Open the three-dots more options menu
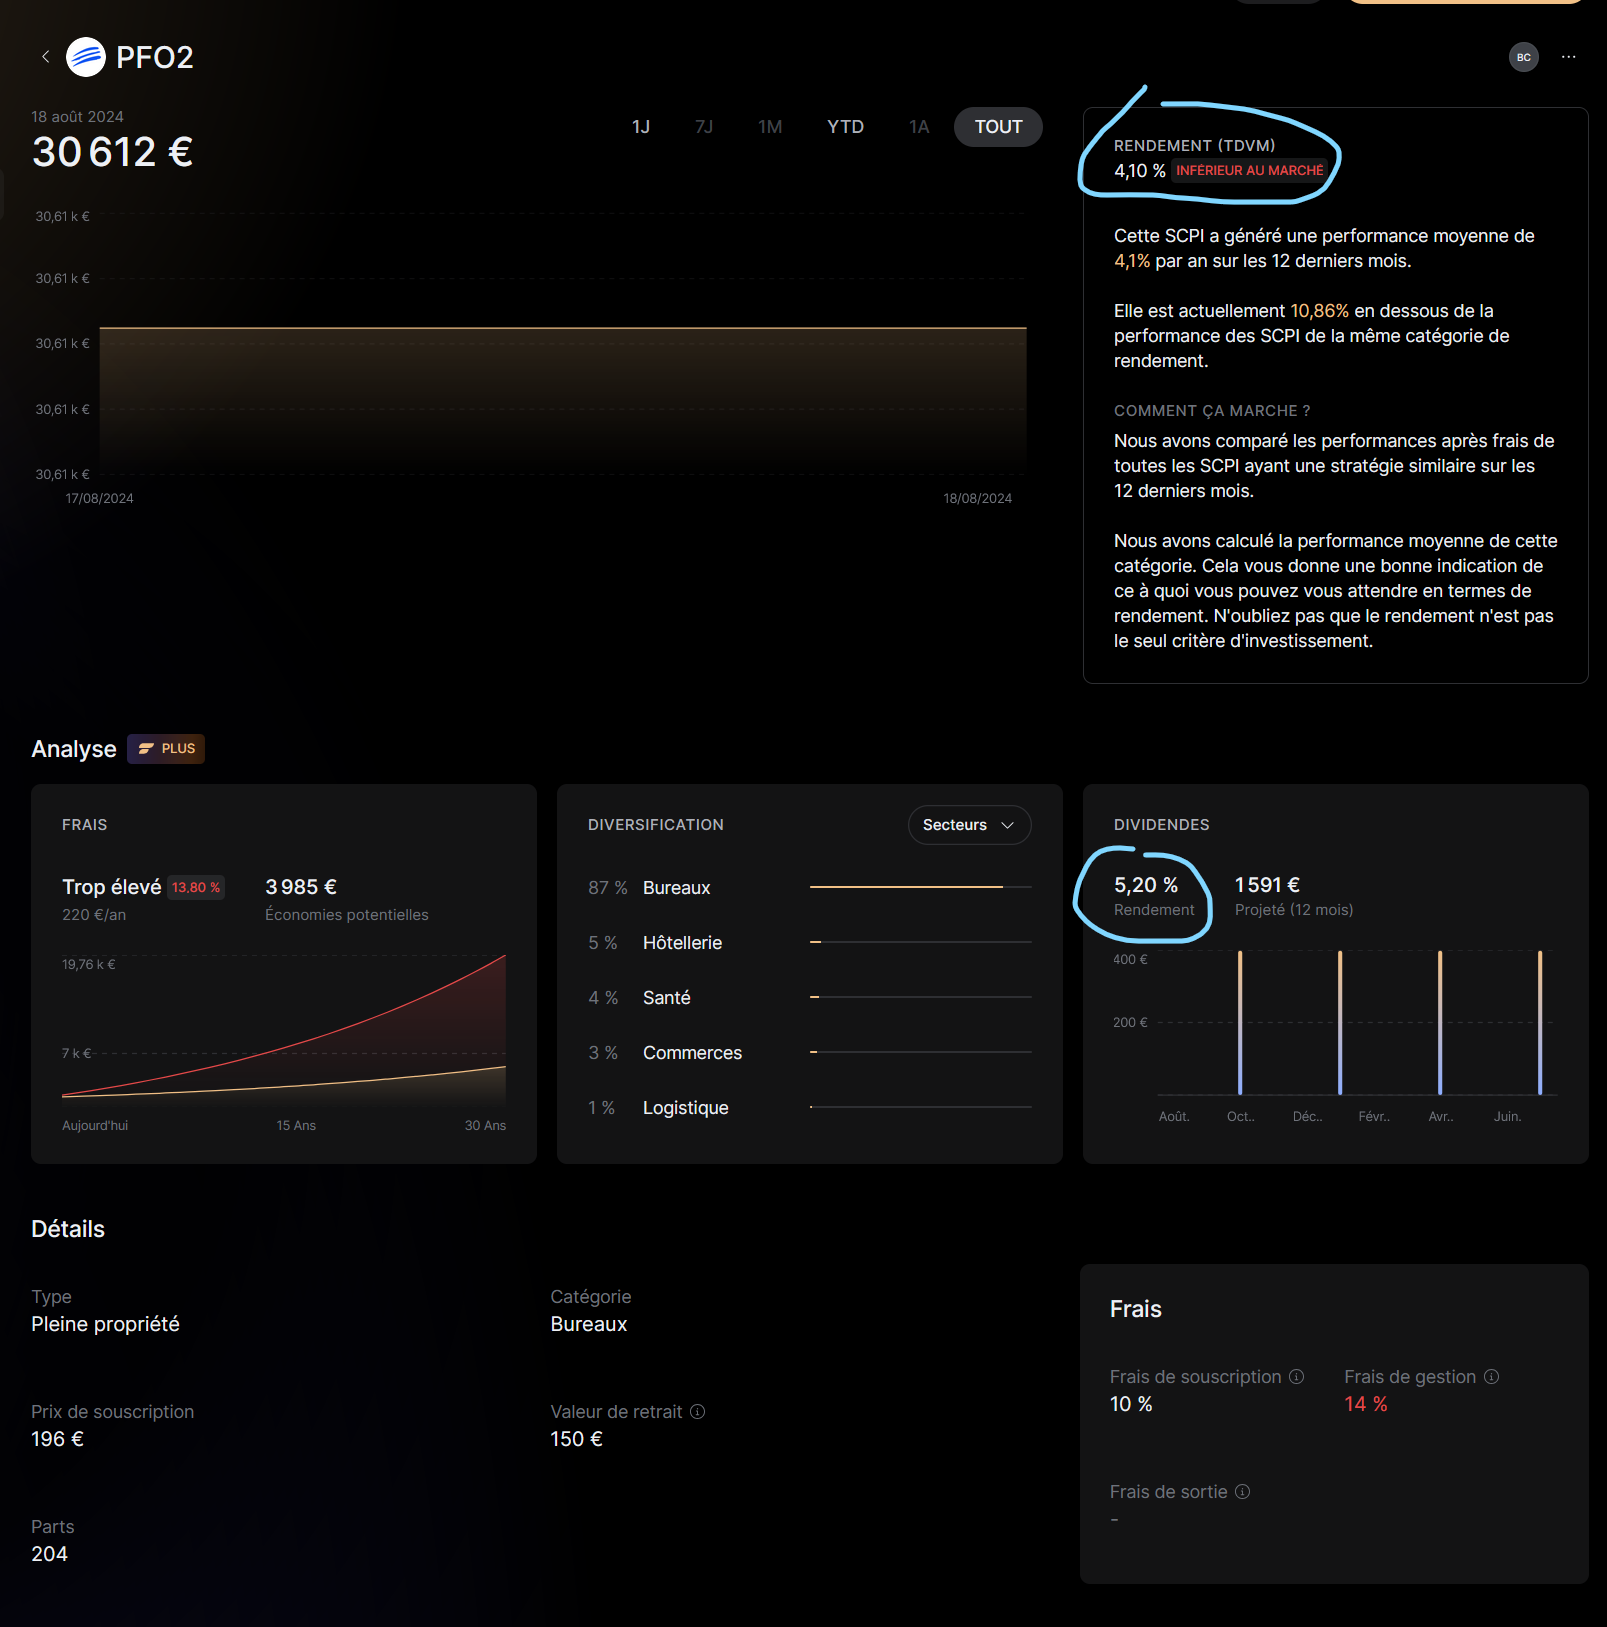 [1568, 57]
